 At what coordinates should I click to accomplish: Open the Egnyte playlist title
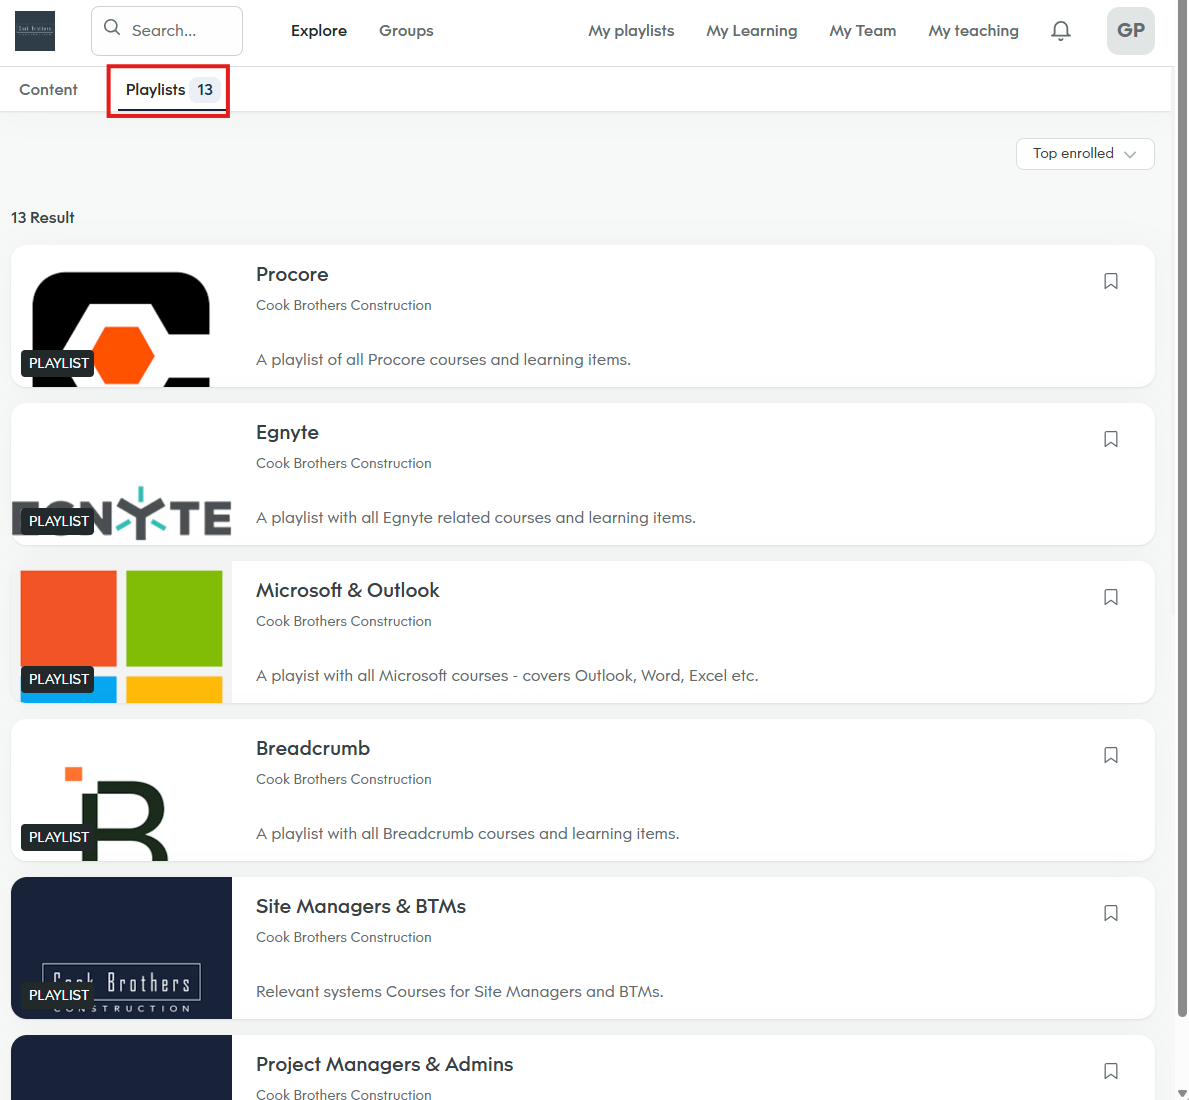287,433
